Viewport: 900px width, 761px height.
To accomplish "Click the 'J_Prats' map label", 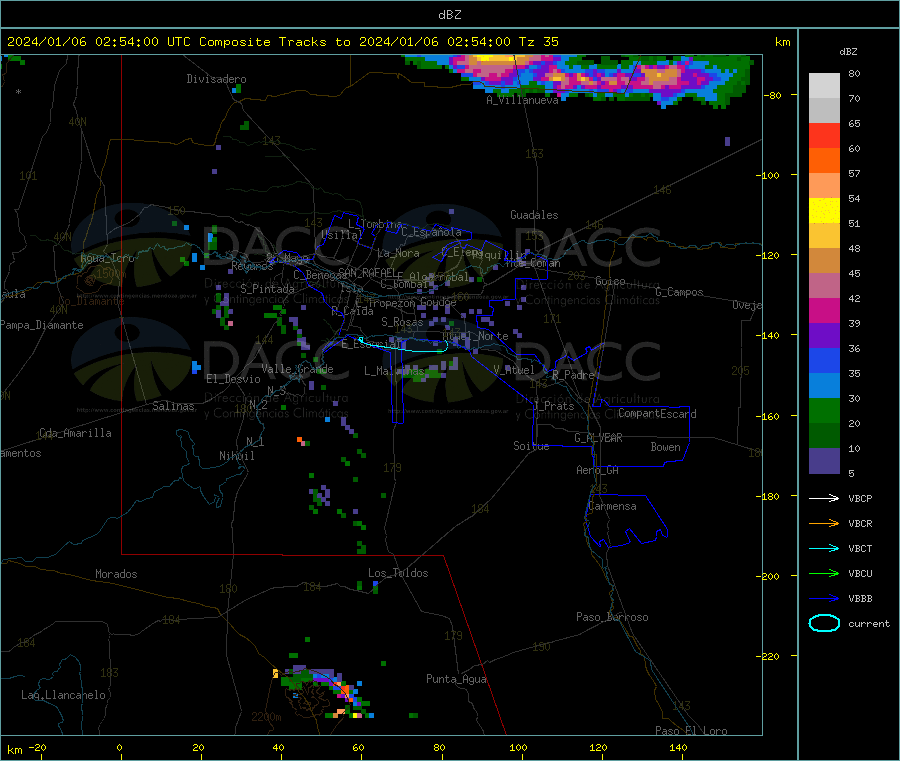I will pos(553,406).
